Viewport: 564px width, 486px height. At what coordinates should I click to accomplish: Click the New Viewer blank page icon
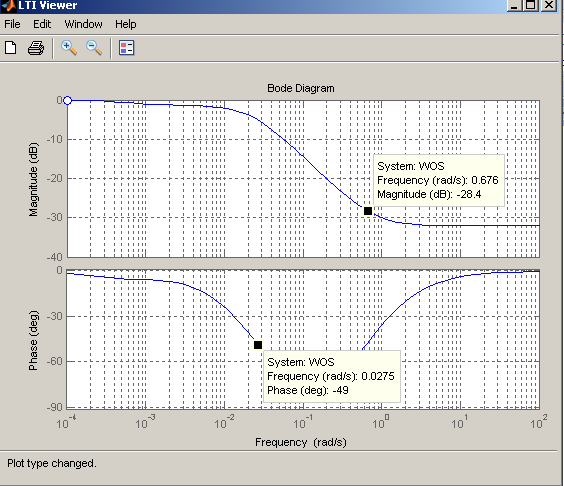coord(11,48)
